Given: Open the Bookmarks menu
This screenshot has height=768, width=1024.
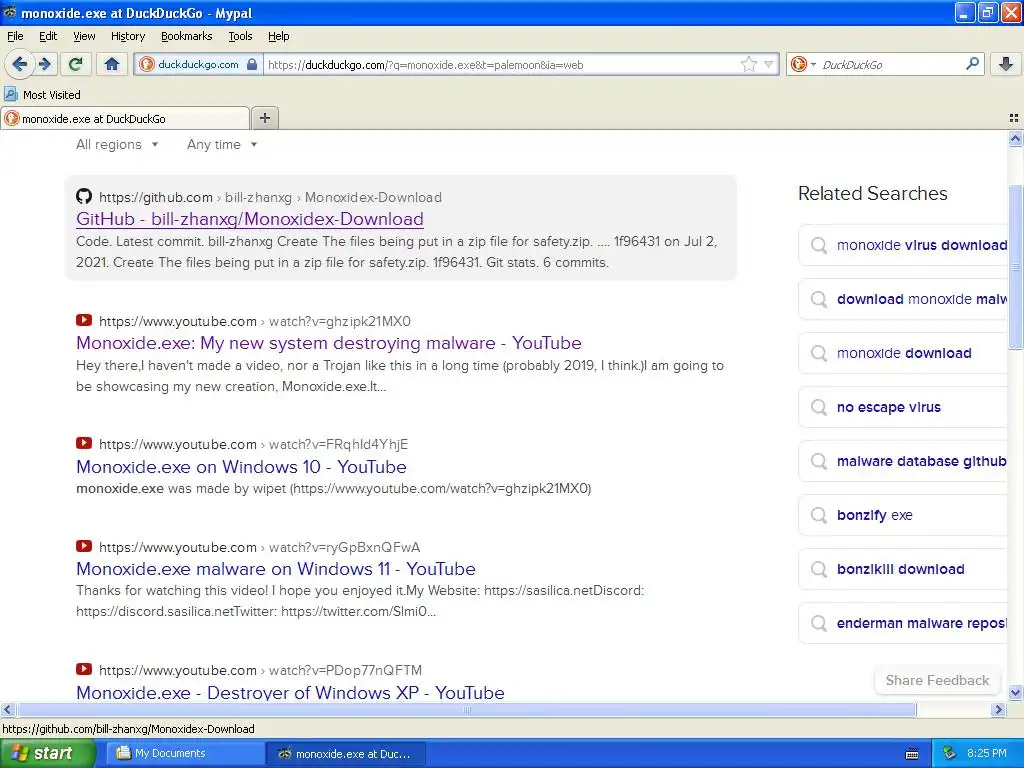Looking at the screenshot, I should coord(186,37).
